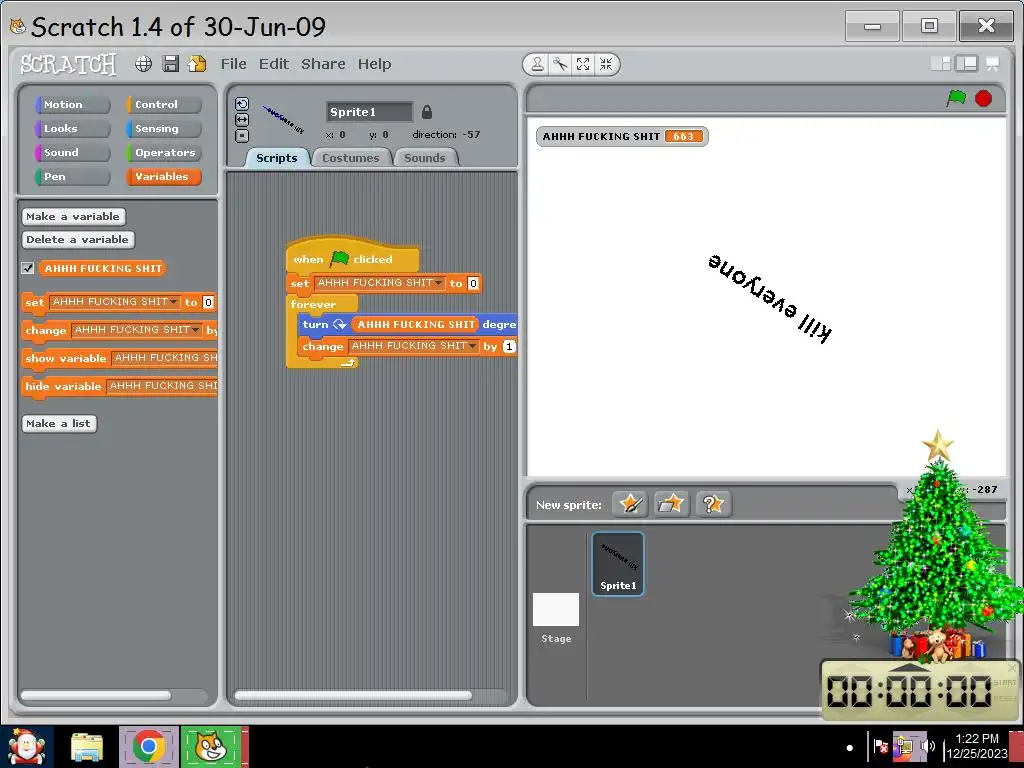Choose new sprite from file
Image resolution: width=1024 pixels, height=768 pixels.
click(671, 504)
